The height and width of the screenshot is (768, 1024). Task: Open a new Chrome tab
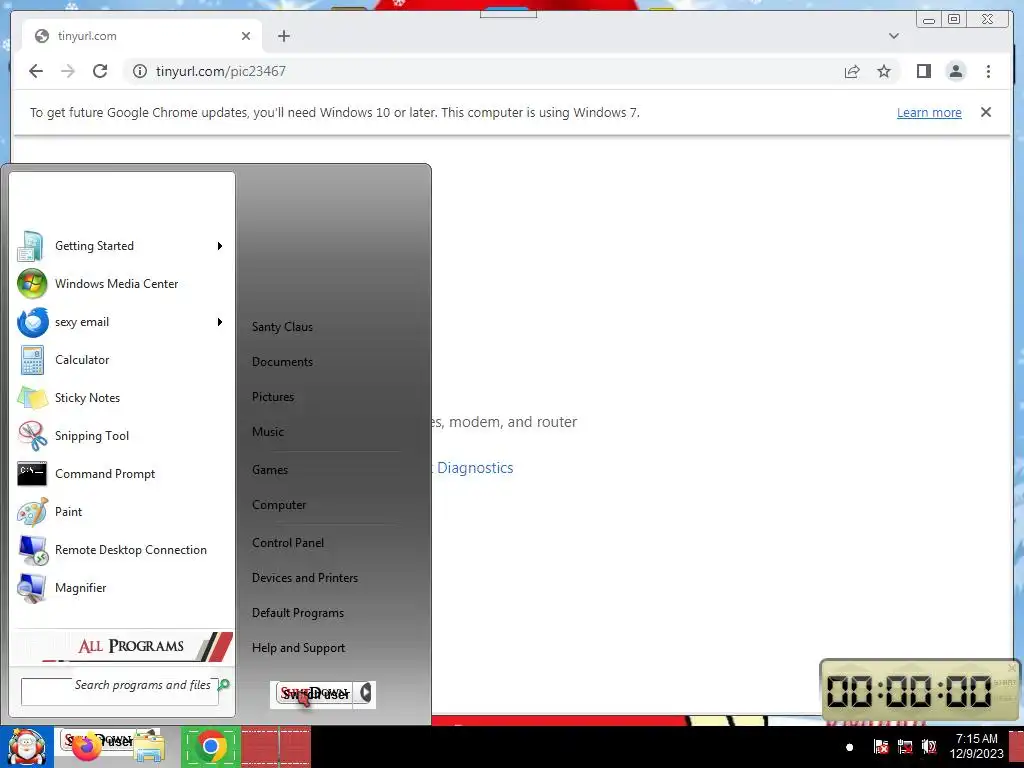(283, 36)
